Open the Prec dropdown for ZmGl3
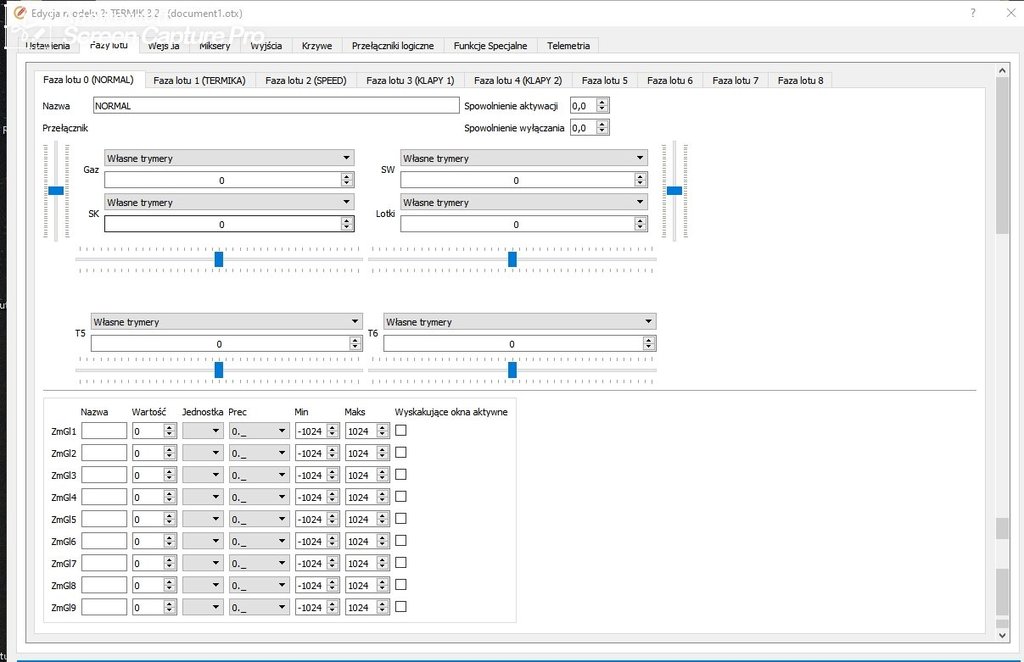This screenshot has width=1024, height=662. (x=258, y=475)
